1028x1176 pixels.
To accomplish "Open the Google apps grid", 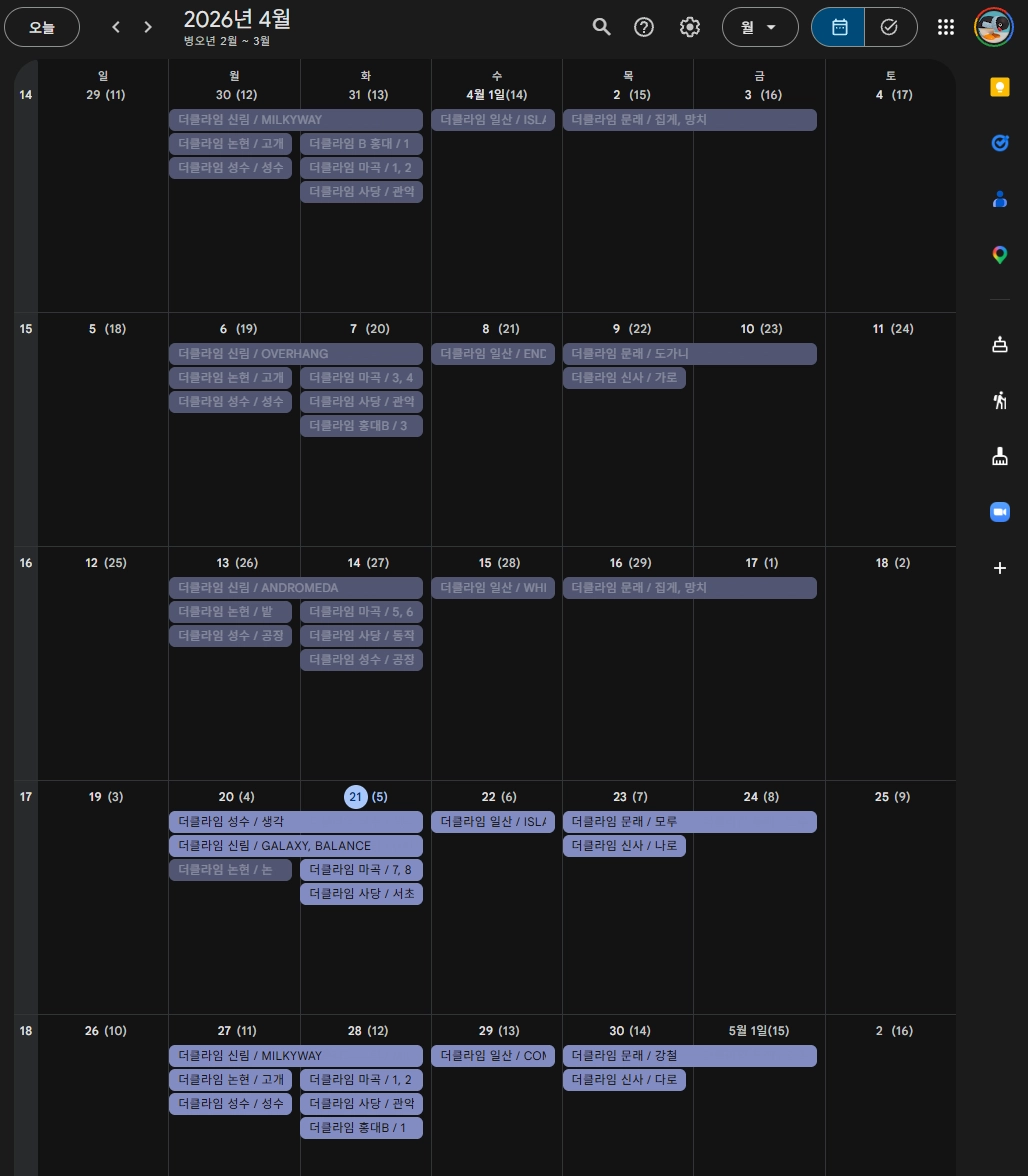I will (946, 27).
